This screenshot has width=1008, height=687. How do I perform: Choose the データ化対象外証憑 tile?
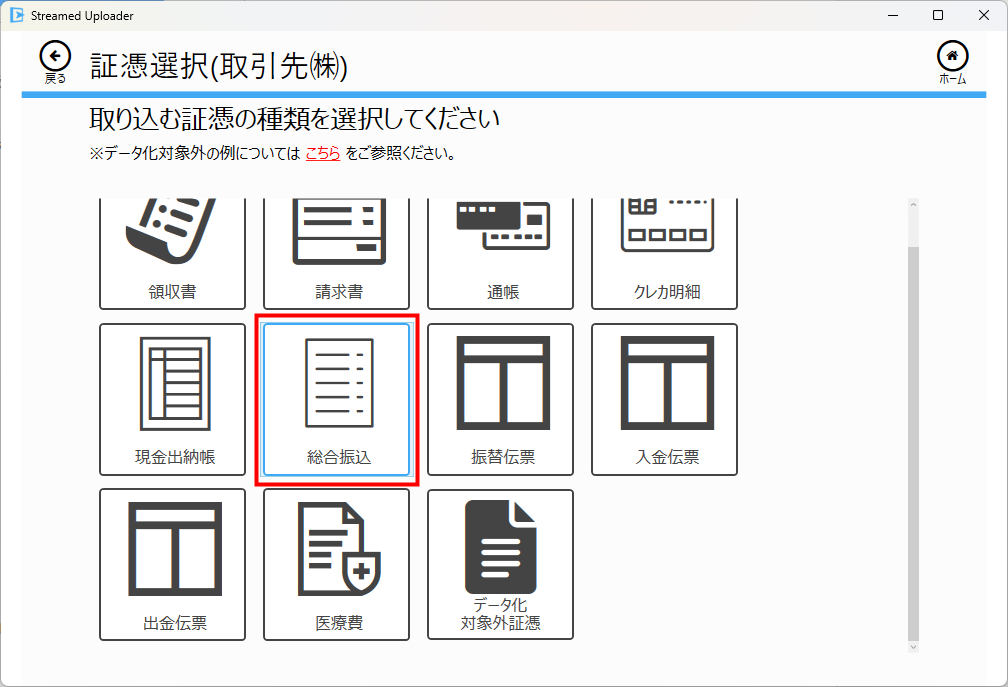tap(500, 564)
